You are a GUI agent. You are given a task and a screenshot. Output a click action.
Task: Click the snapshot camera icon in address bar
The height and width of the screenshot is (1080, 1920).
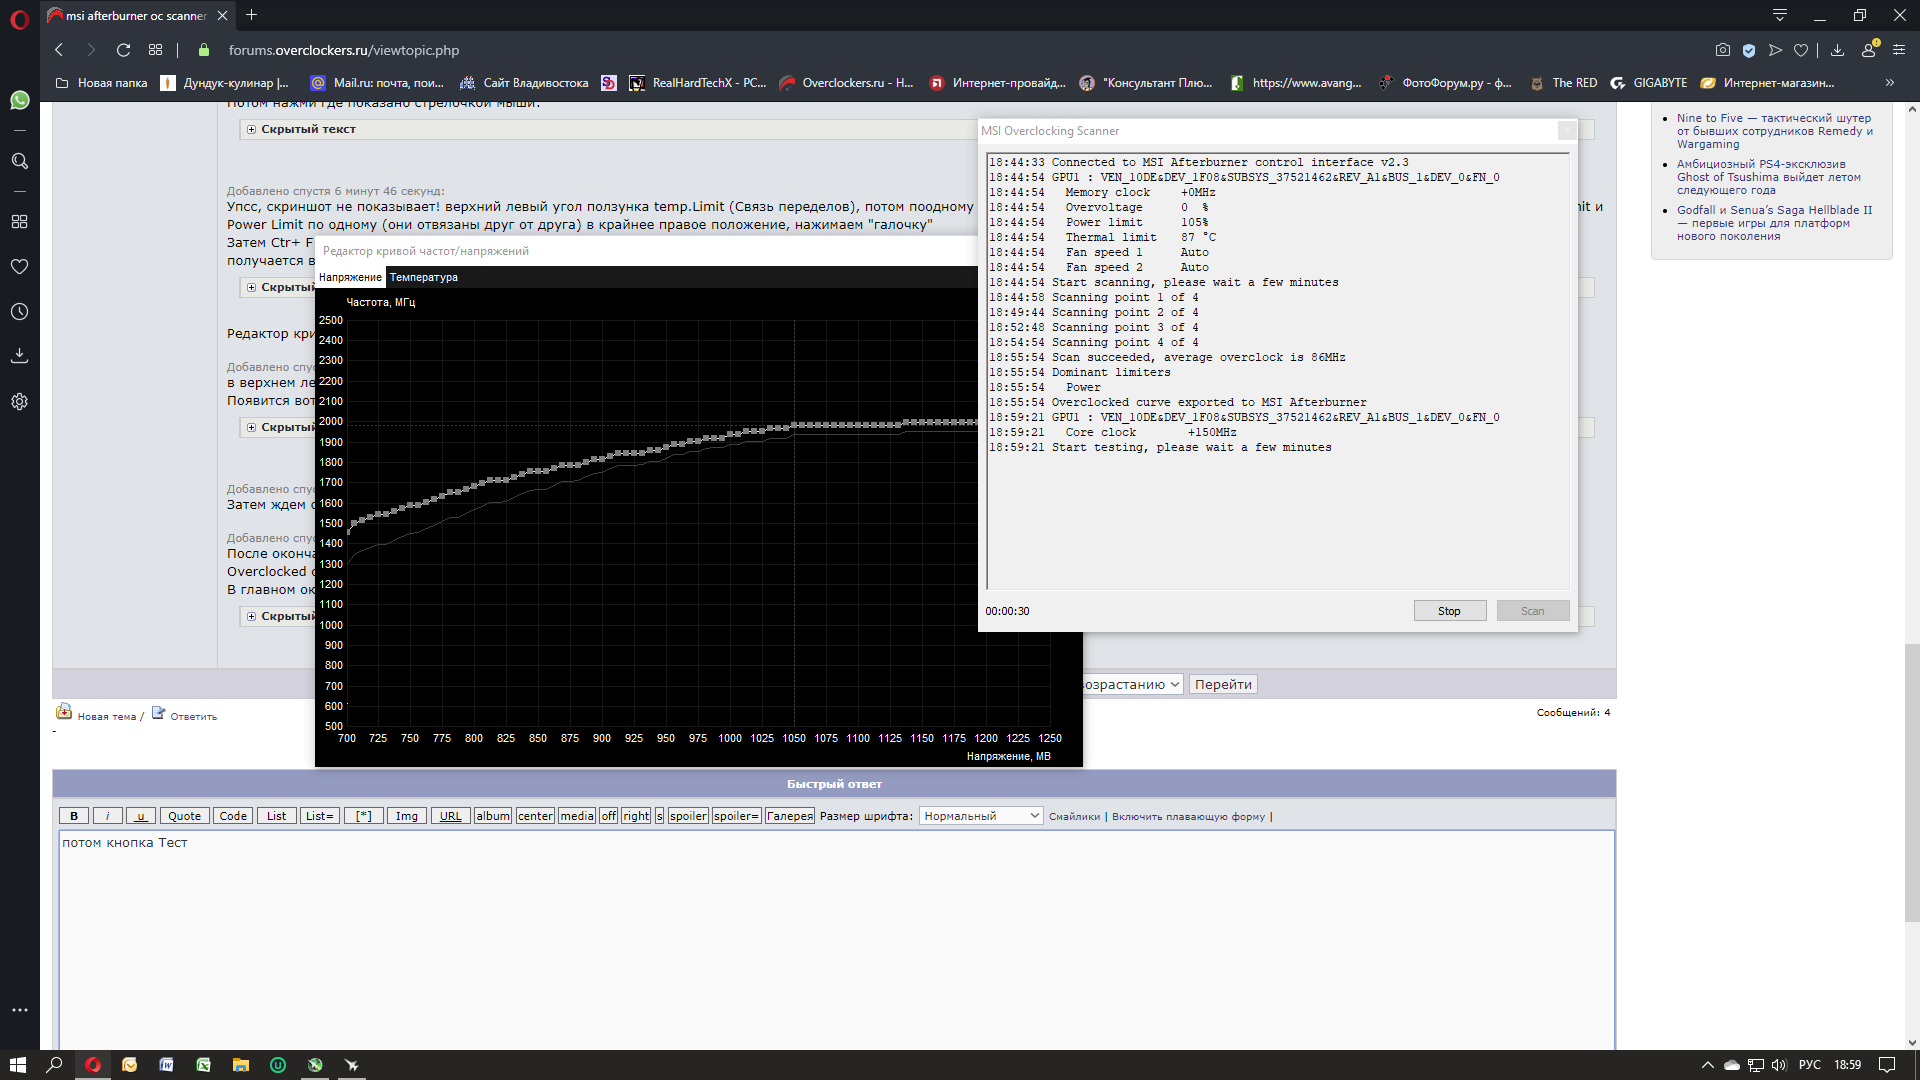[1722, 50]
